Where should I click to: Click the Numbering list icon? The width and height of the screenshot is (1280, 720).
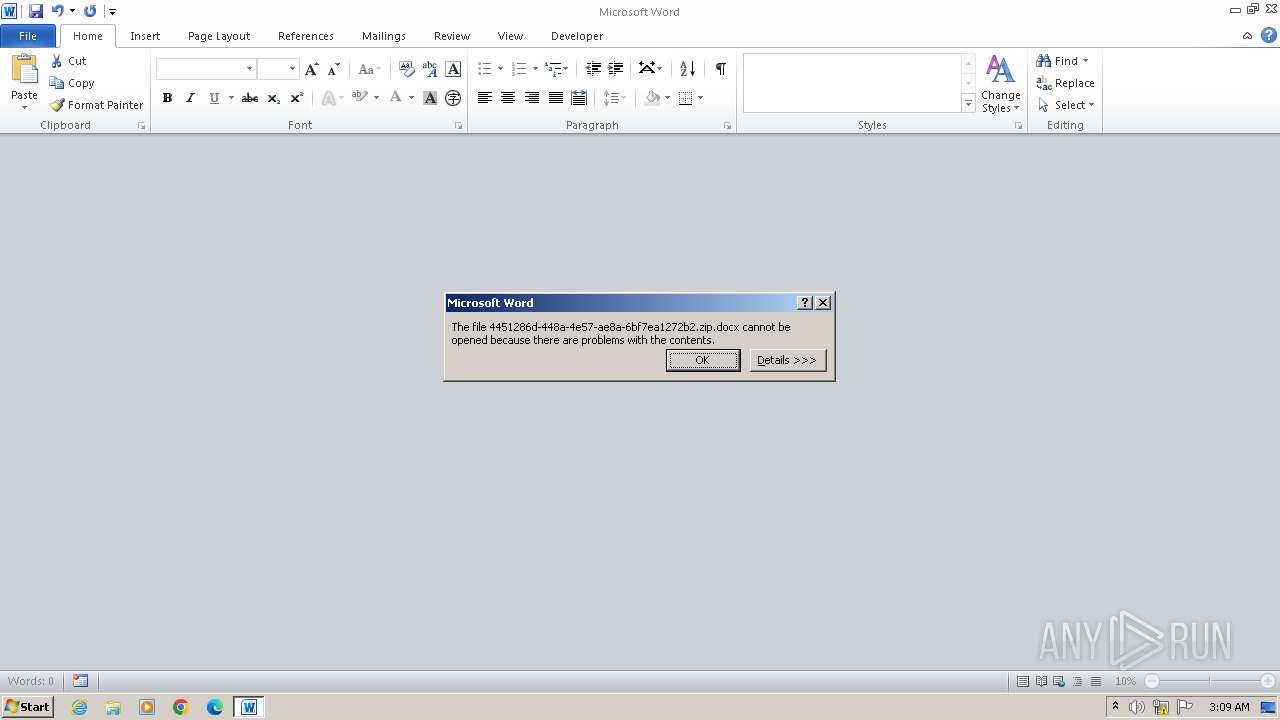[x=519, y=69]
